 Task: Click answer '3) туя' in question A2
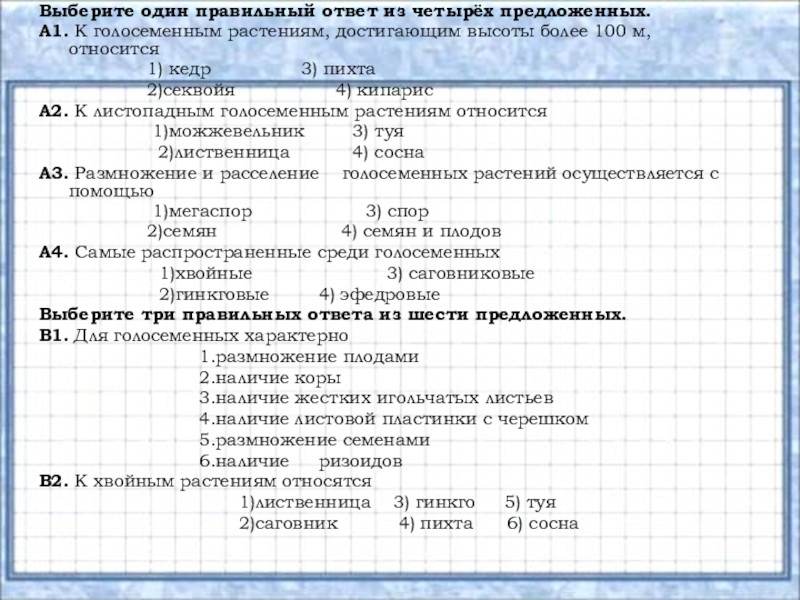378,132
